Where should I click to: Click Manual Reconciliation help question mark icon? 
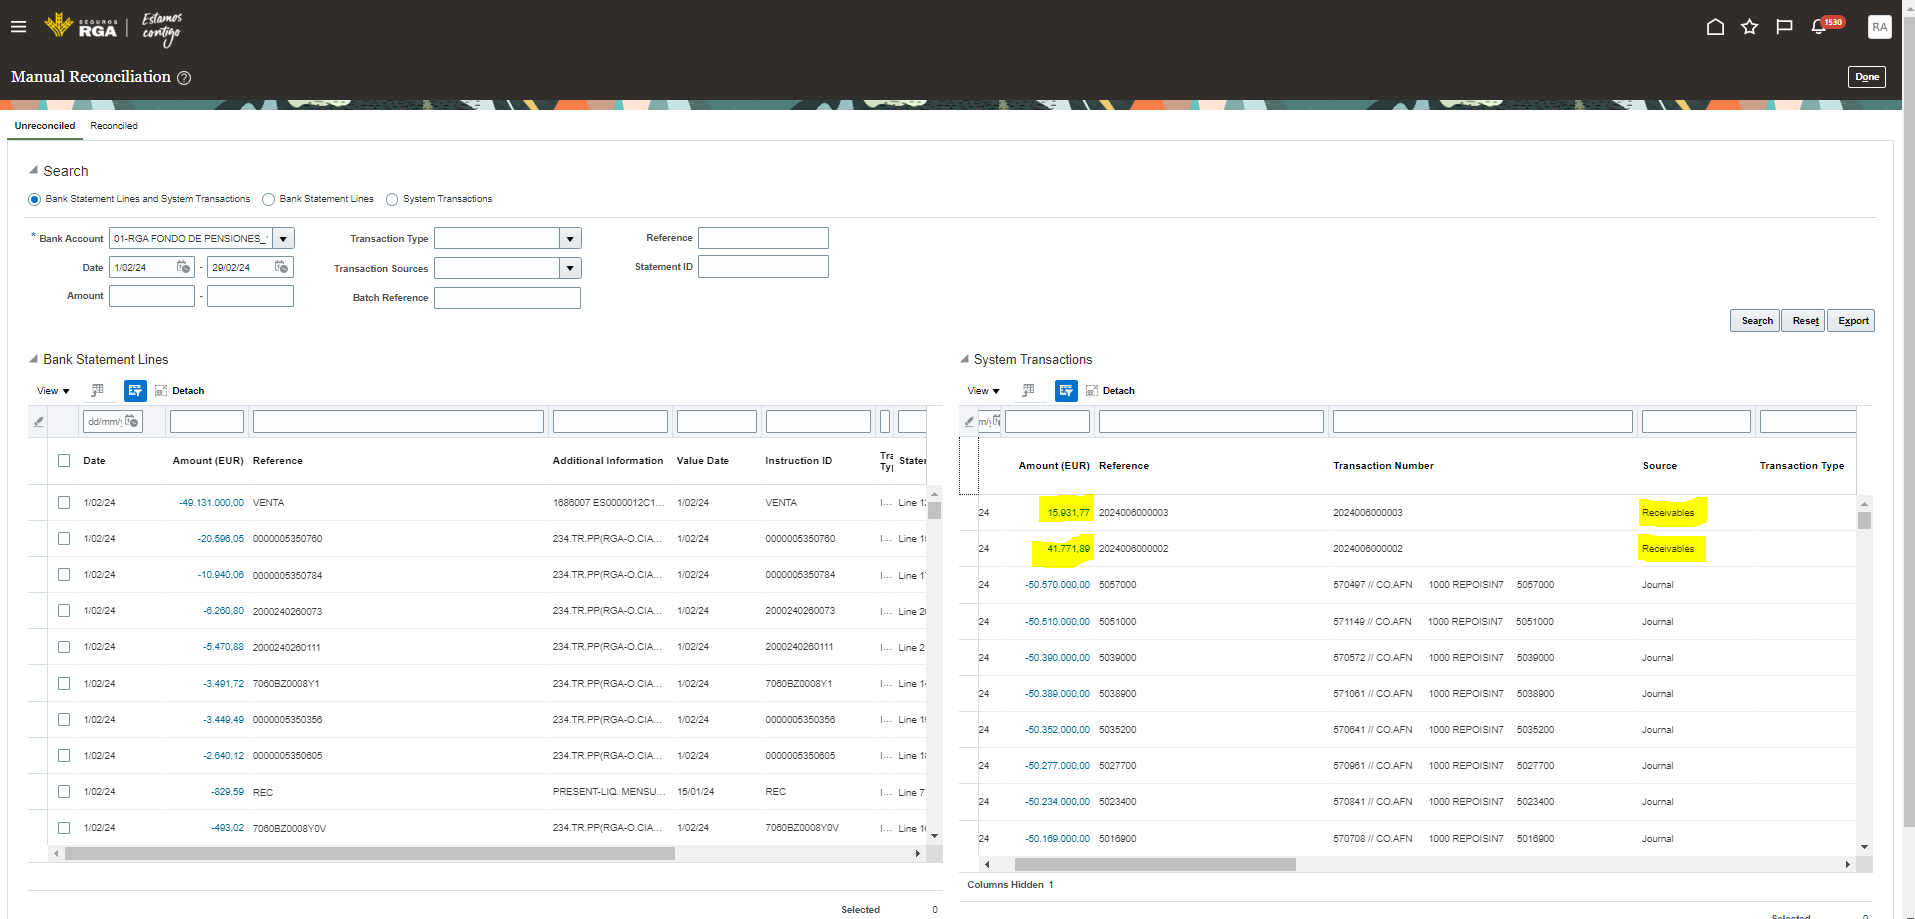pyautogui.click(x=184, y=78)
